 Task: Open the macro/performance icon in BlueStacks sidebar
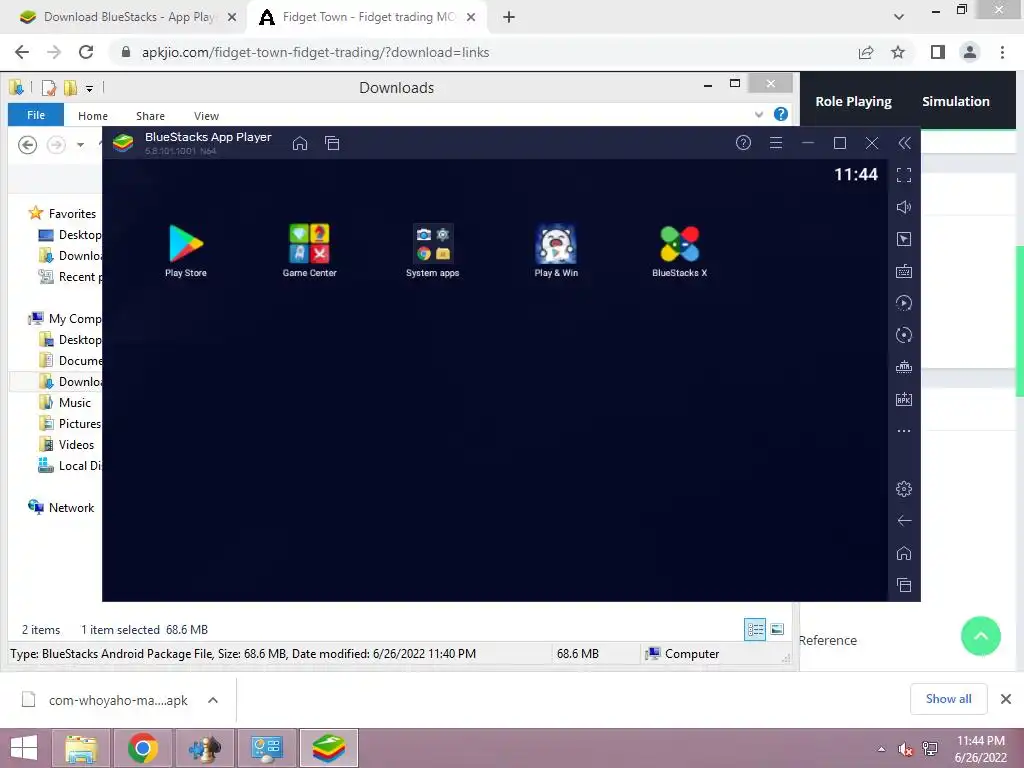click(x=904, y=367)
